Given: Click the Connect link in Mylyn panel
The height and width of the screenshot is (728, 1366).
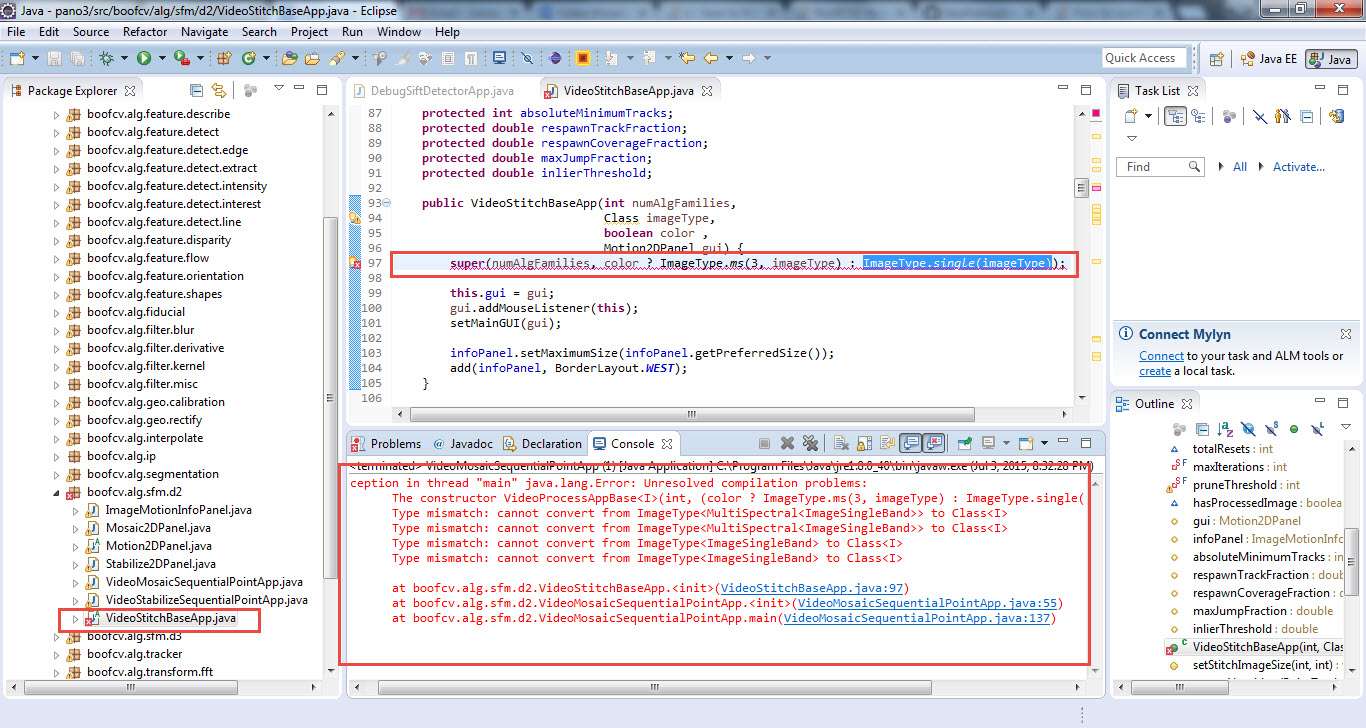Looking at the screenshot, I should 1161,356.
